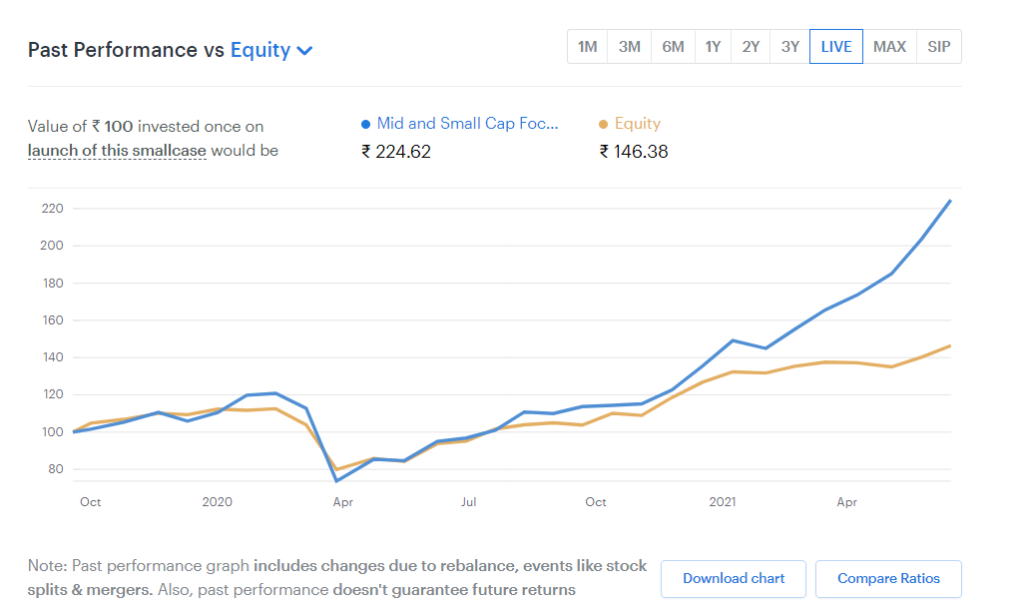Click the orange Equity legend label
This screenshot has width=1023, height=616.
pos(637,124)
